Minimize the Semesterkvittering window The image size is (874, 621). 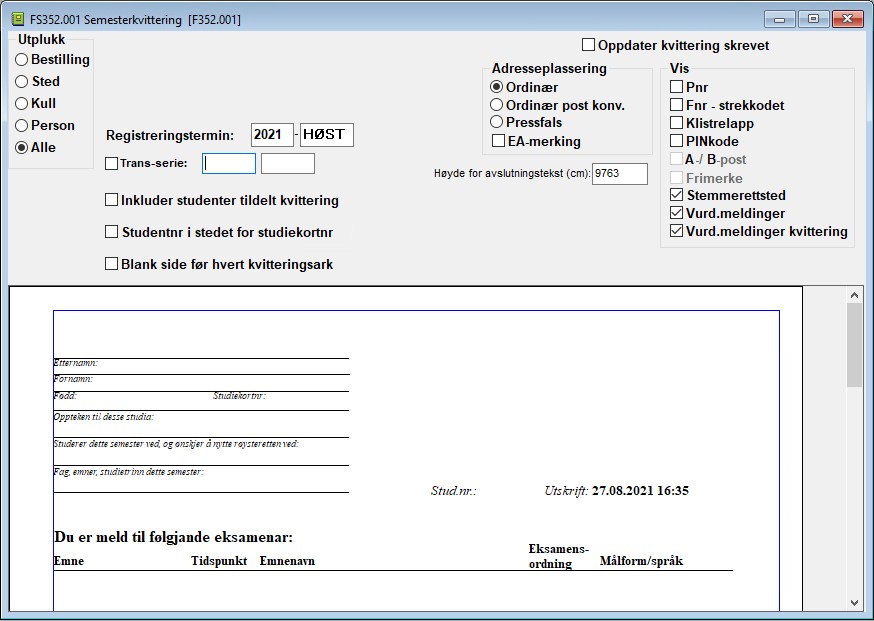point(780,19)
